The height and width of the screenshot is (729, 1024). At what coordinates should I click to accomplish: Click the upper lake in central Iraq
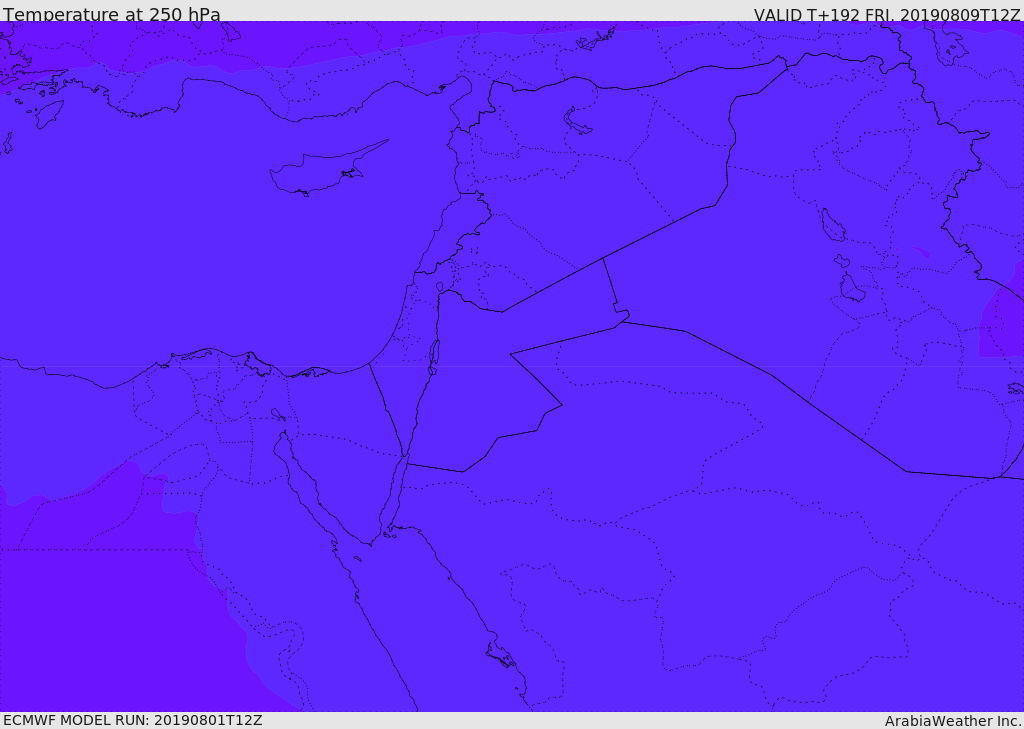[831, 226]
